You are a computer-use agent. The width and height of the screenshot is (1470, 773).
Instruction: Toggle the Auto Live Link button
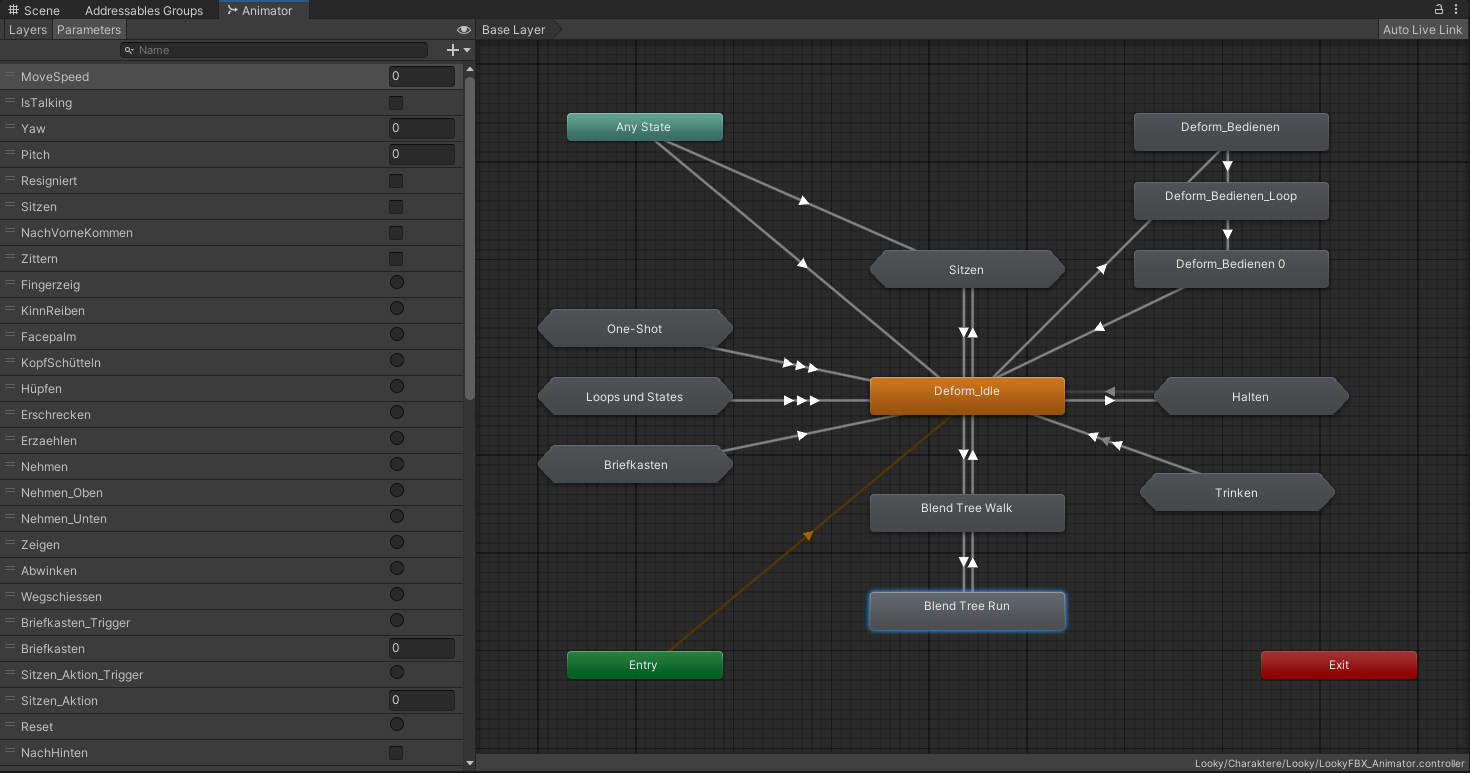[1422, 30]
